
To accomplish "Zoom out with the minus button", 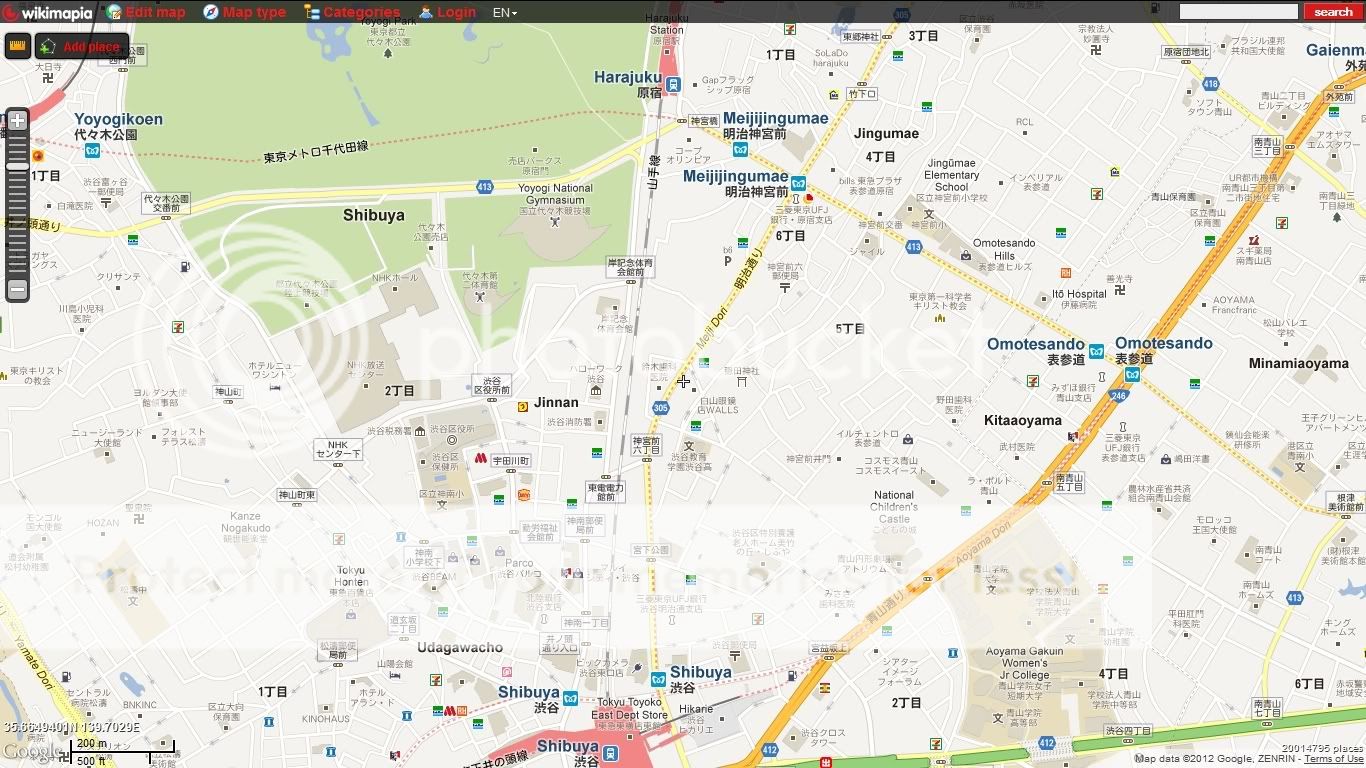I will click(x=17, y=290).
